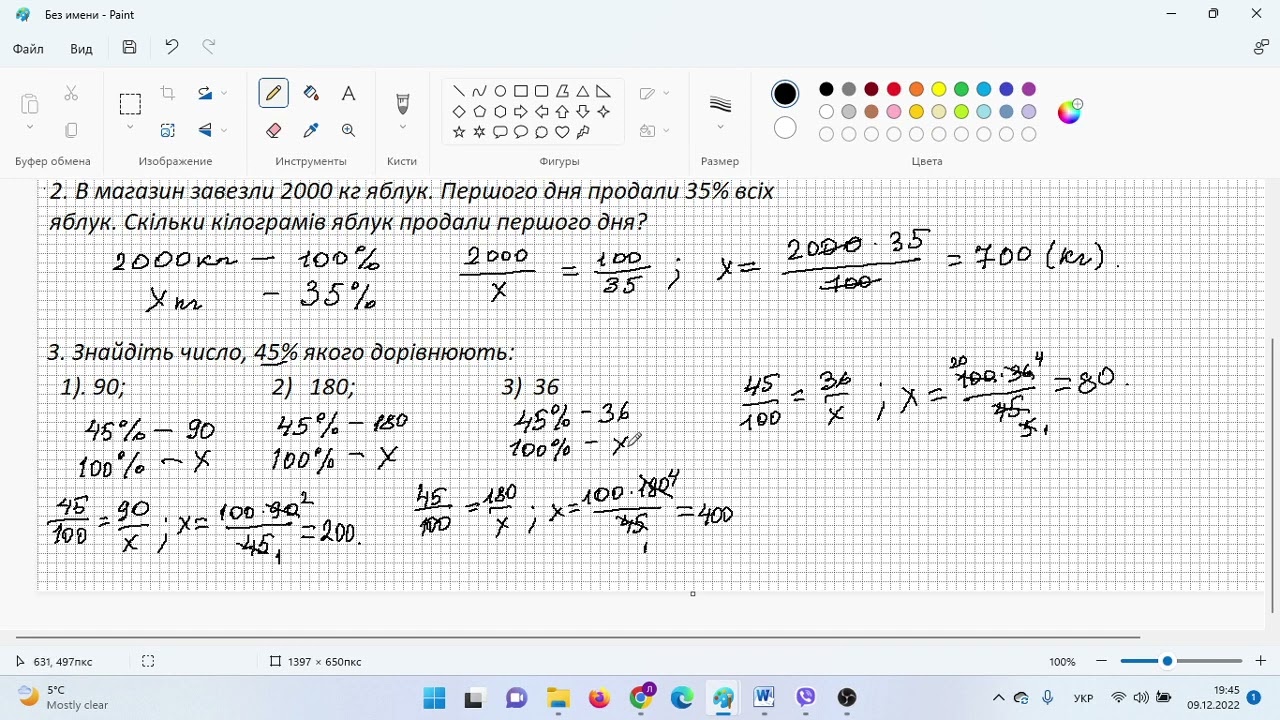1280x720 pixels.
Task: Select the Fill bucket tool
Action: [311, 93]
